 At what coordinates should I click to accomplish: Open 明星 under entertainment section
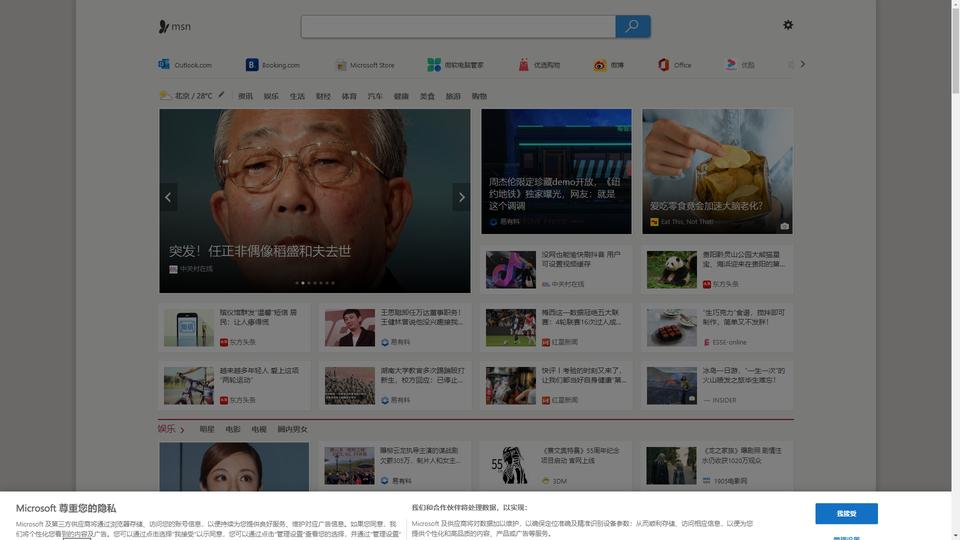[207, 429]
